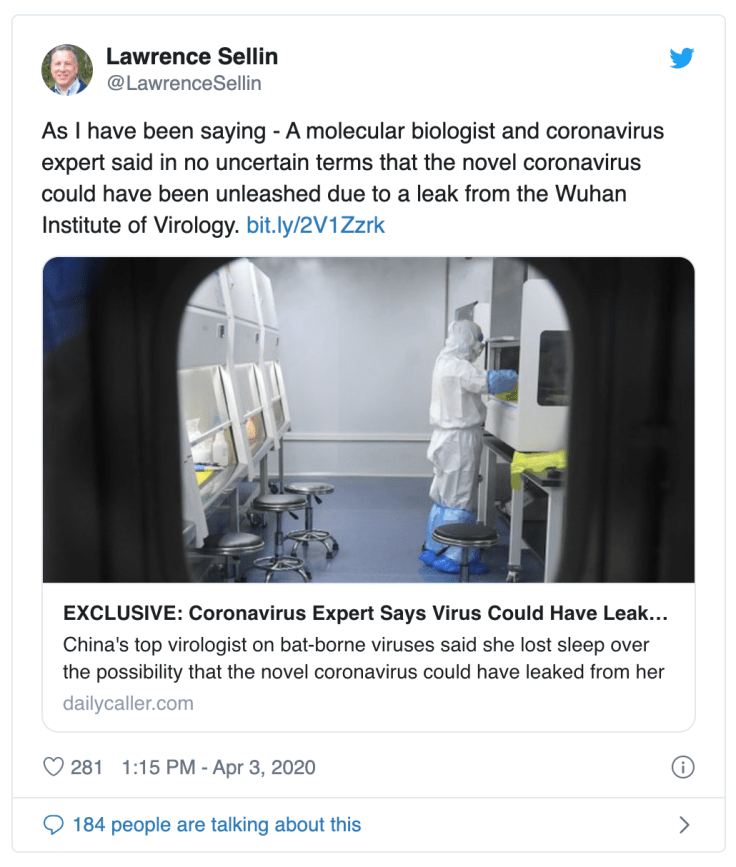Click the chevron arrow next to conversation link
Image resolution: width=736 pixels, height=867 pixels.
coord(684,824)
